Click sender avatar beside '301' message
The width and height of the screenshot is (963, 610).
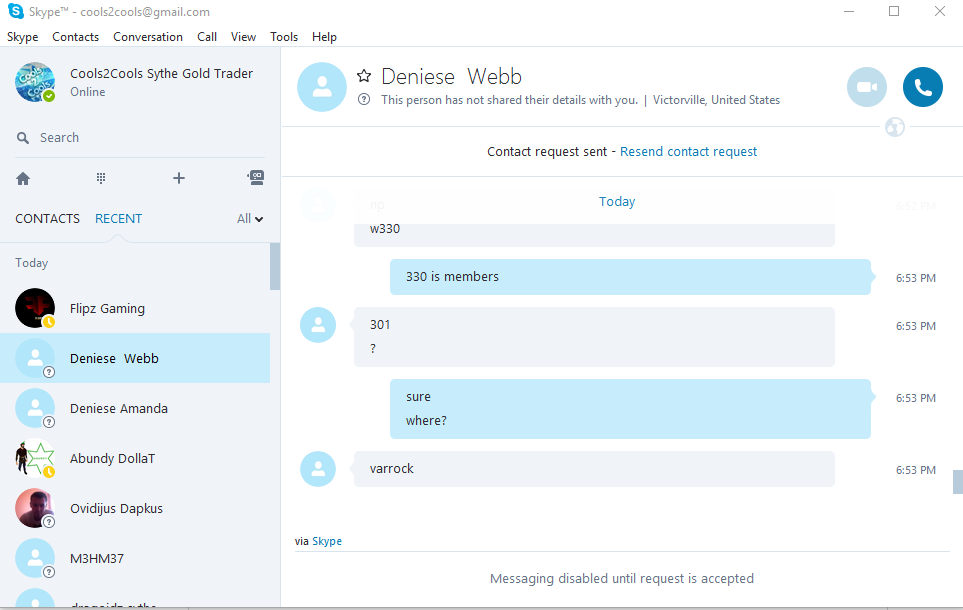pyautogui.click(x=318, y=325)
